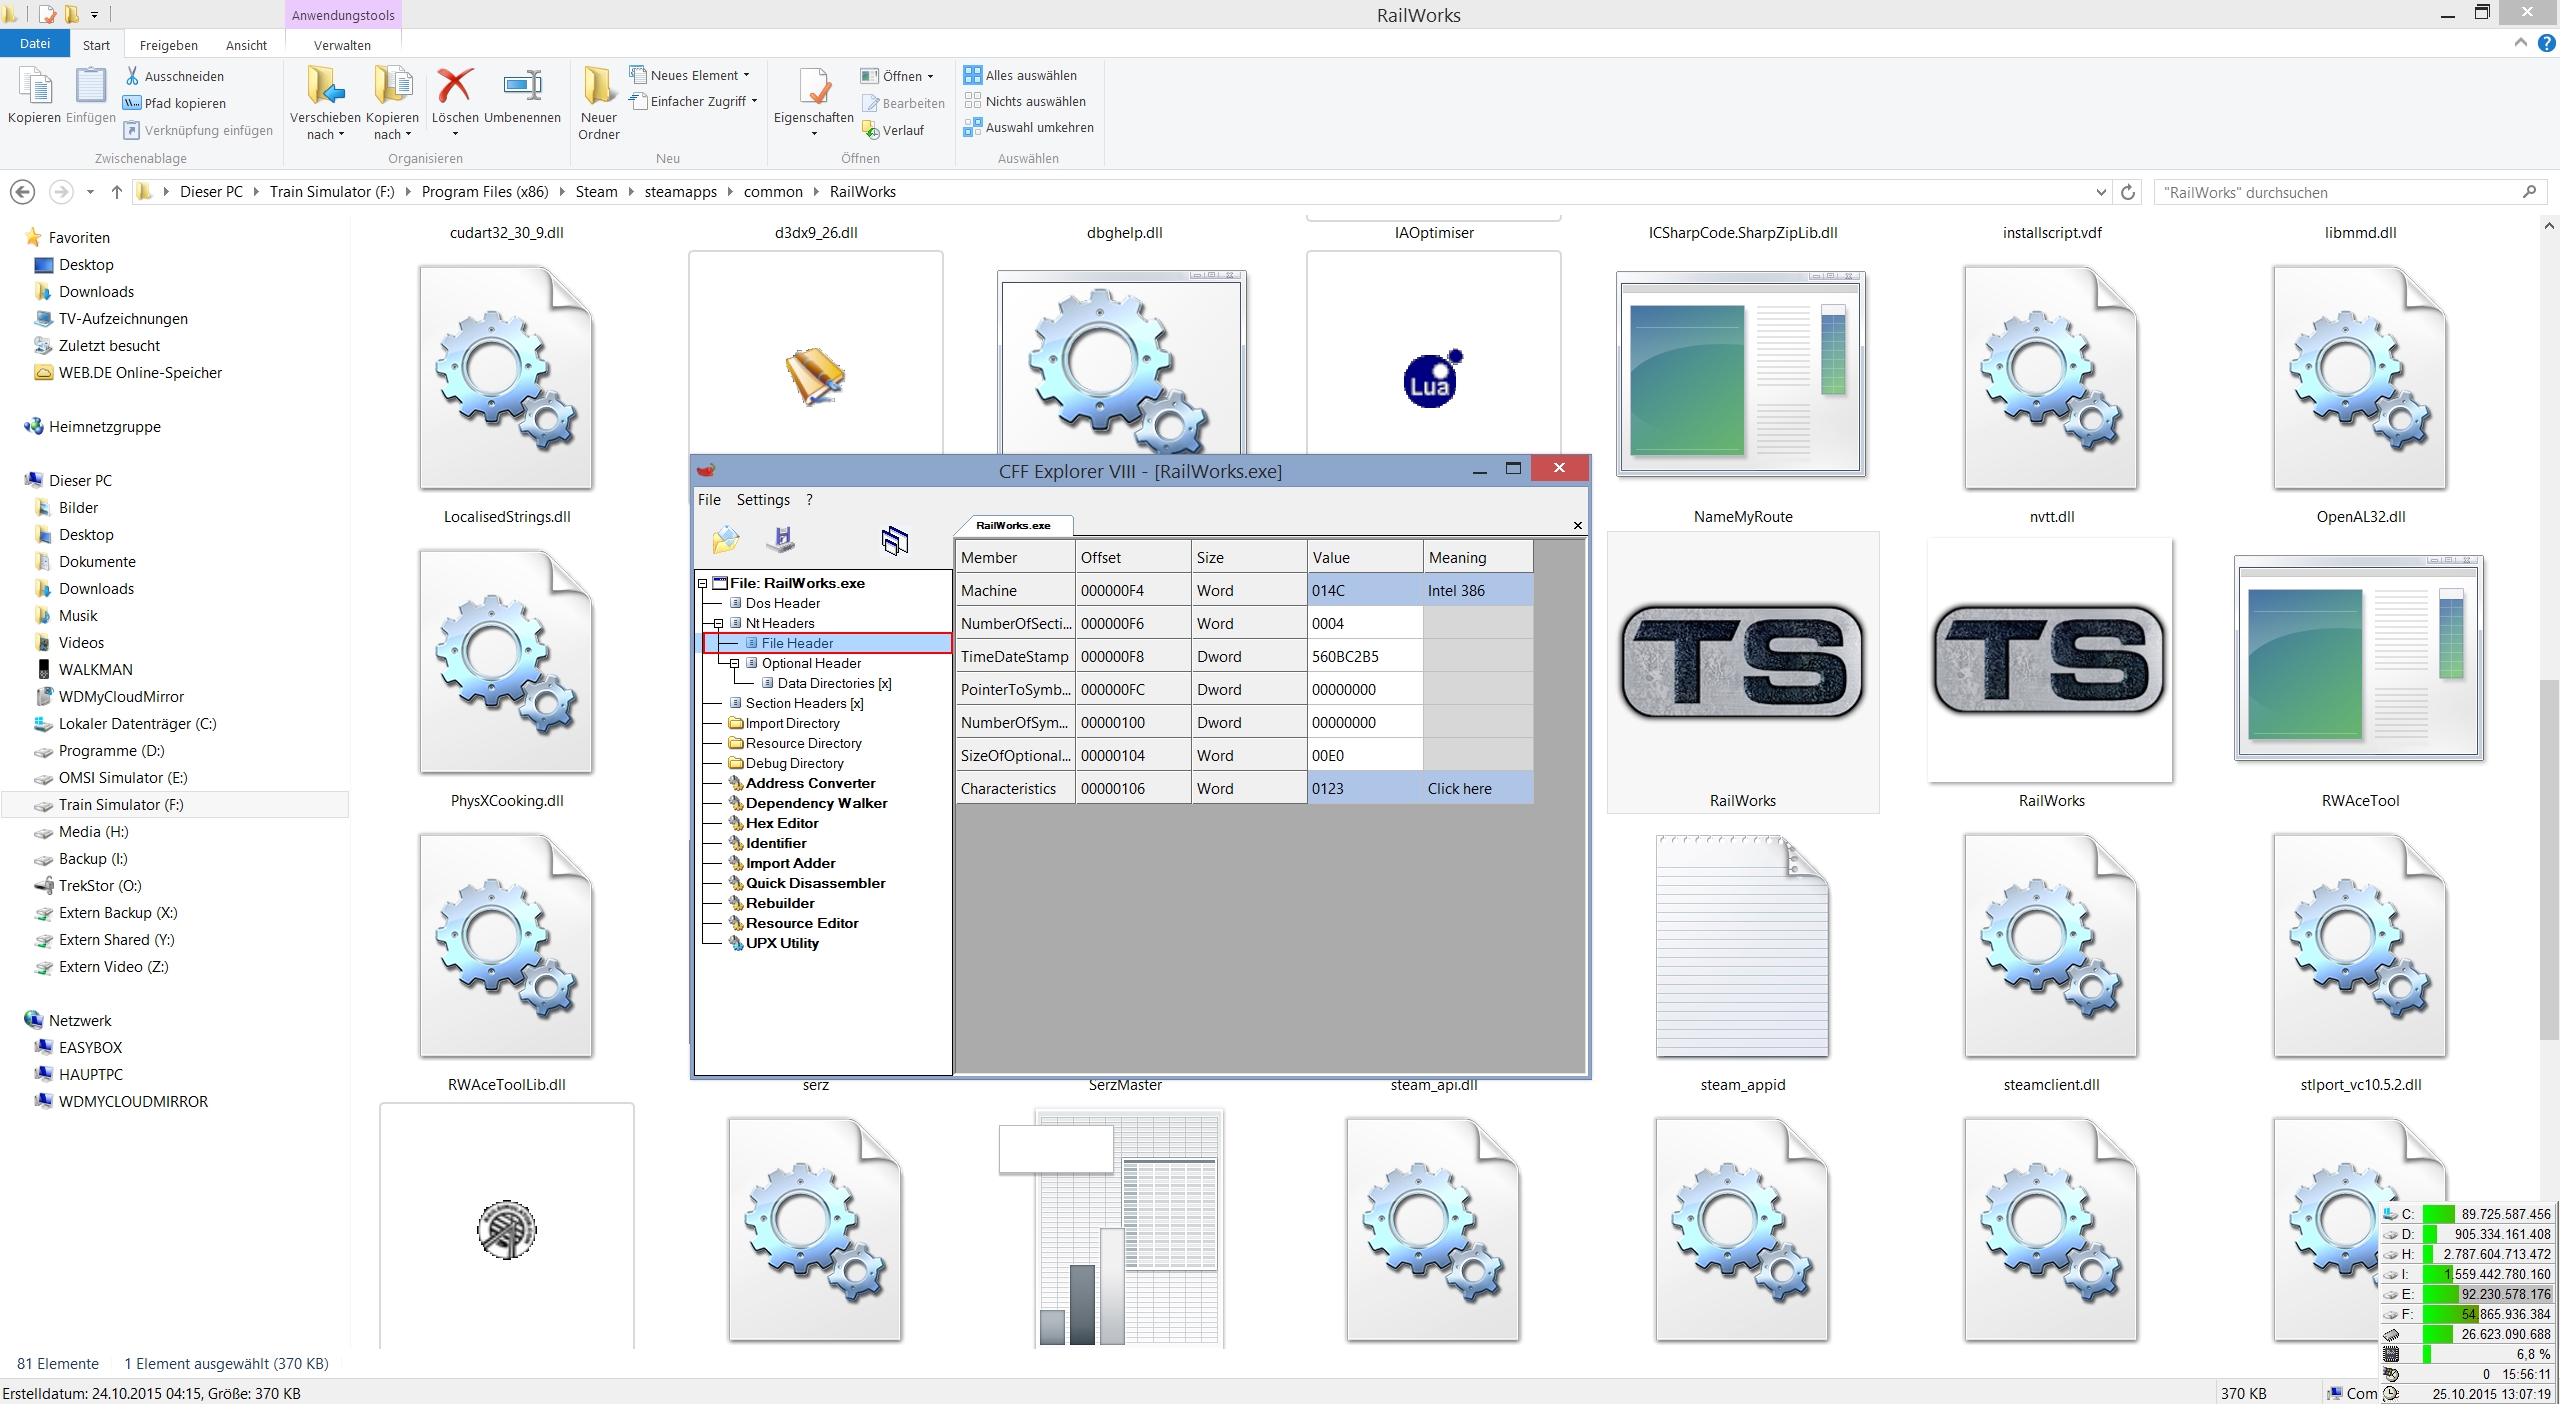Collapse the Optional Header tree node
The width and height of the screenshot is (2560, 1404).
click(734, 664)
